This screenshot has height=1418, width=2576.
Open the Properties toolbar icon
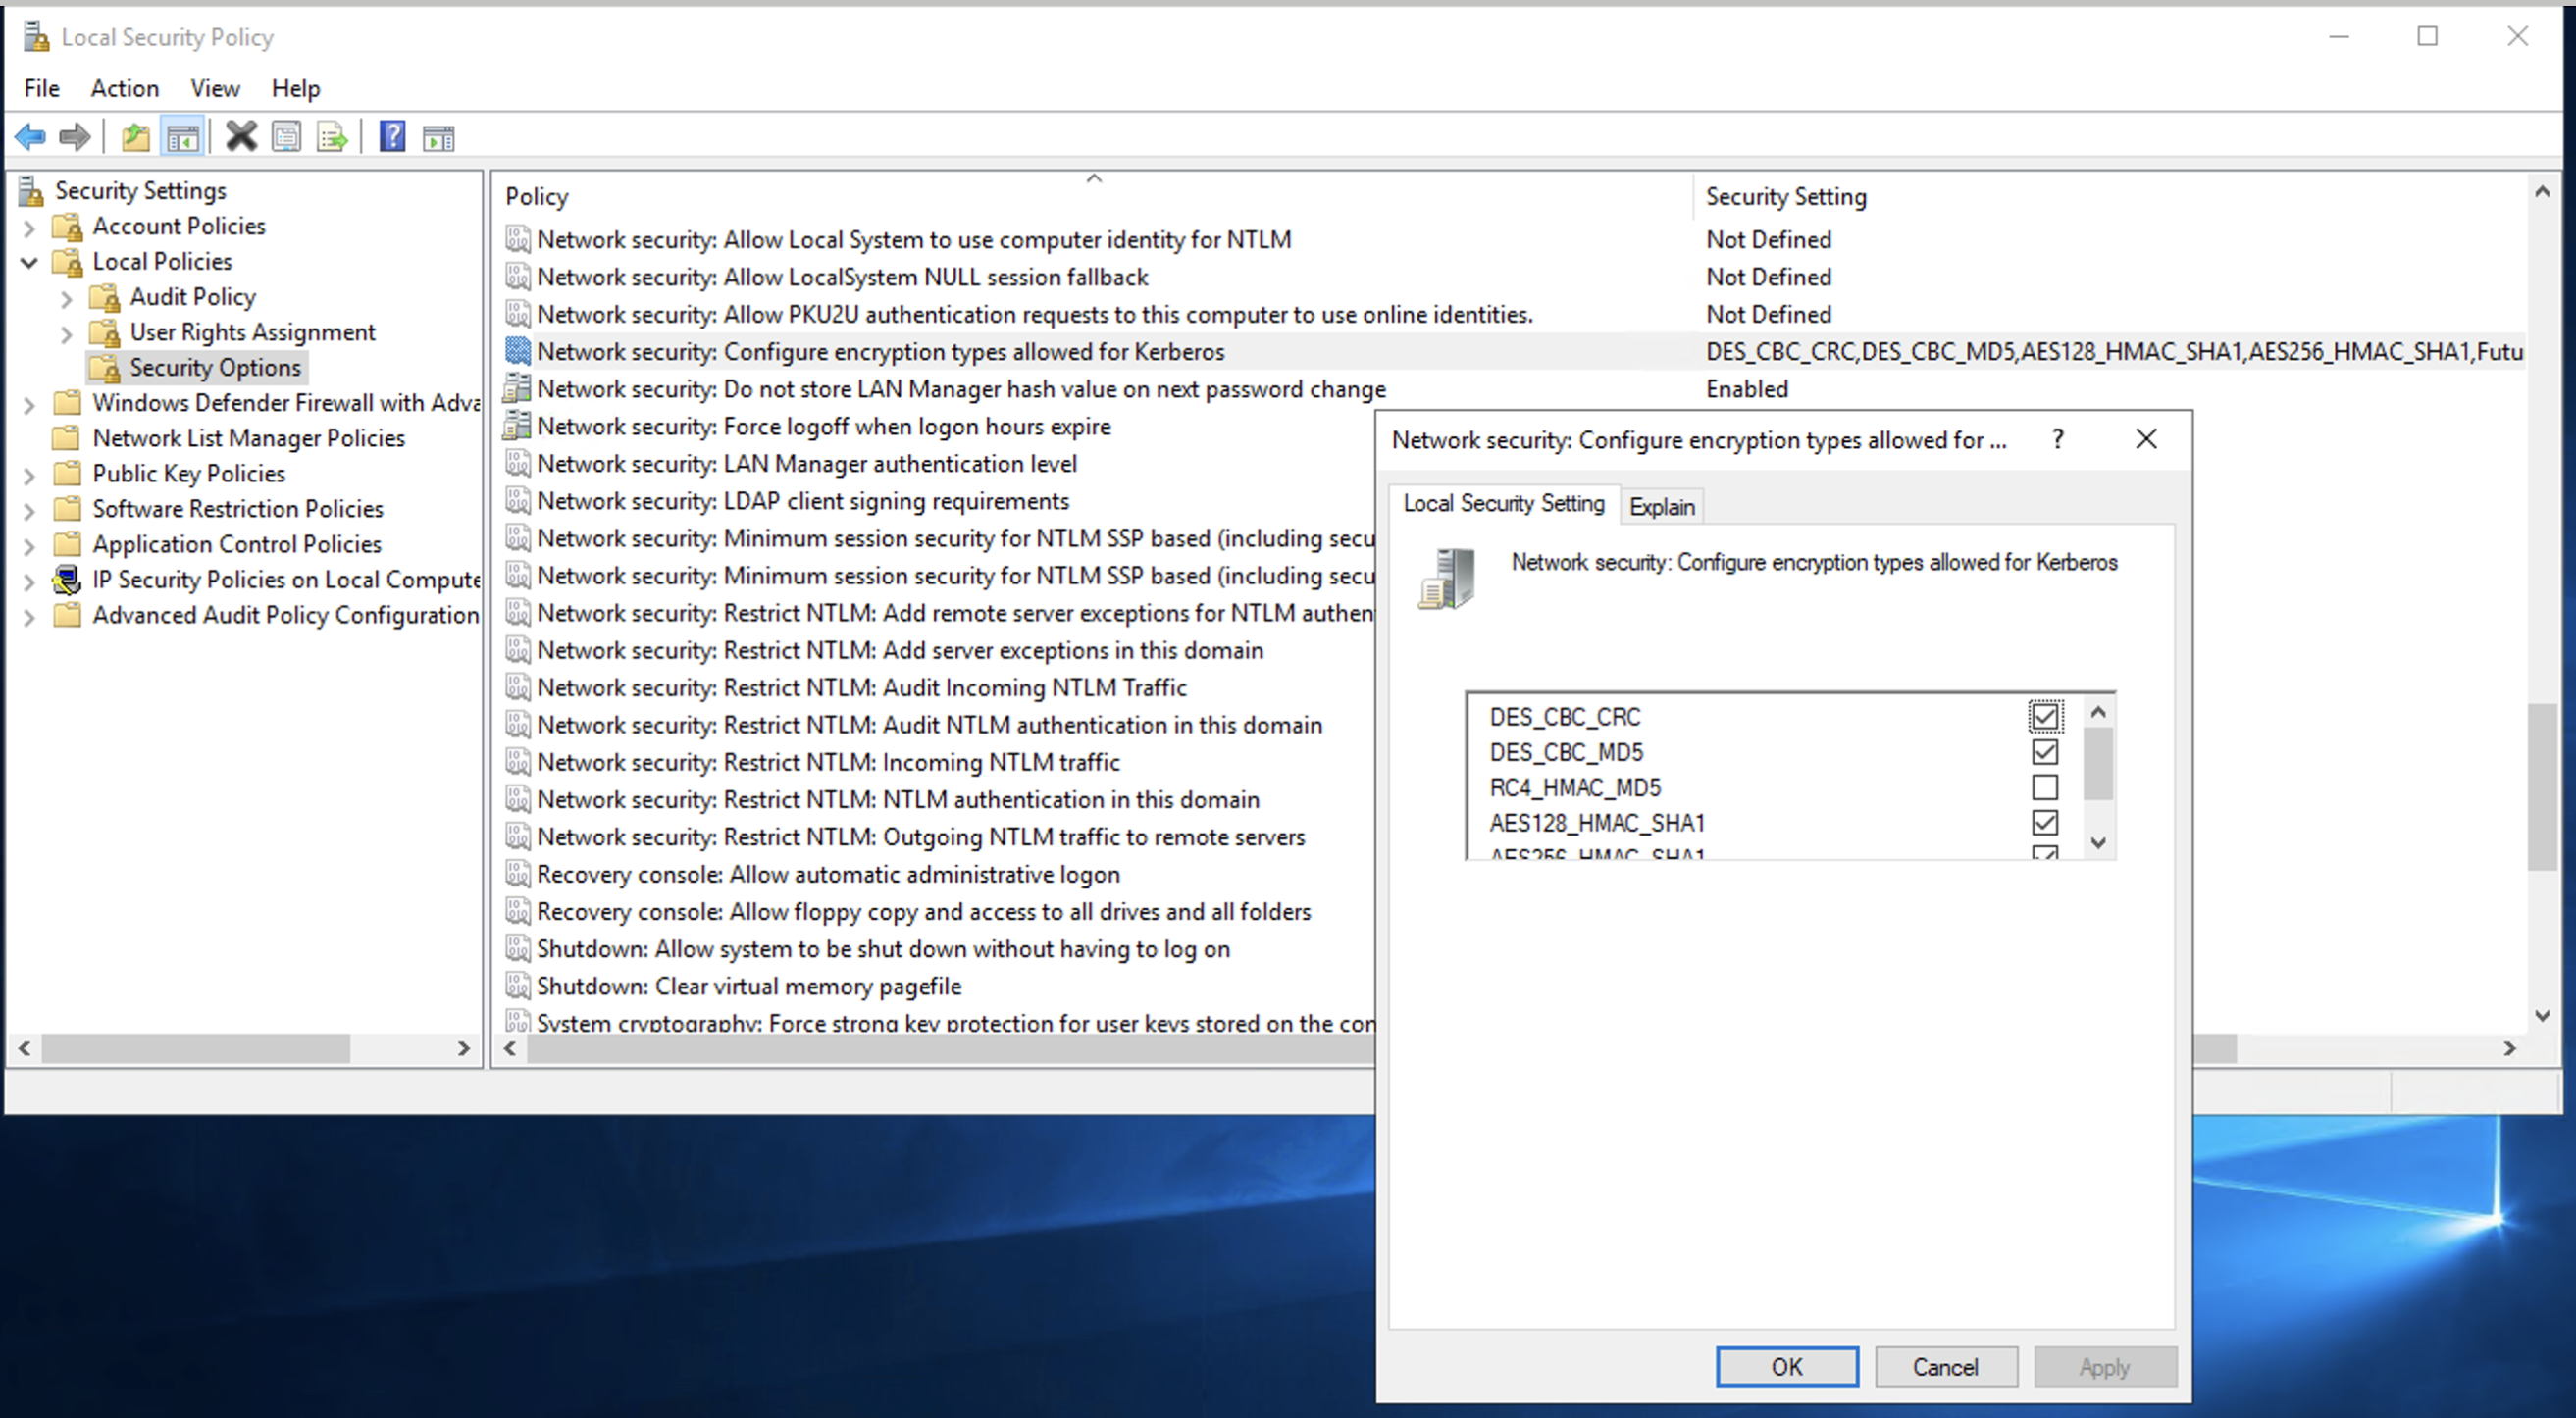[x=286, y=137]
